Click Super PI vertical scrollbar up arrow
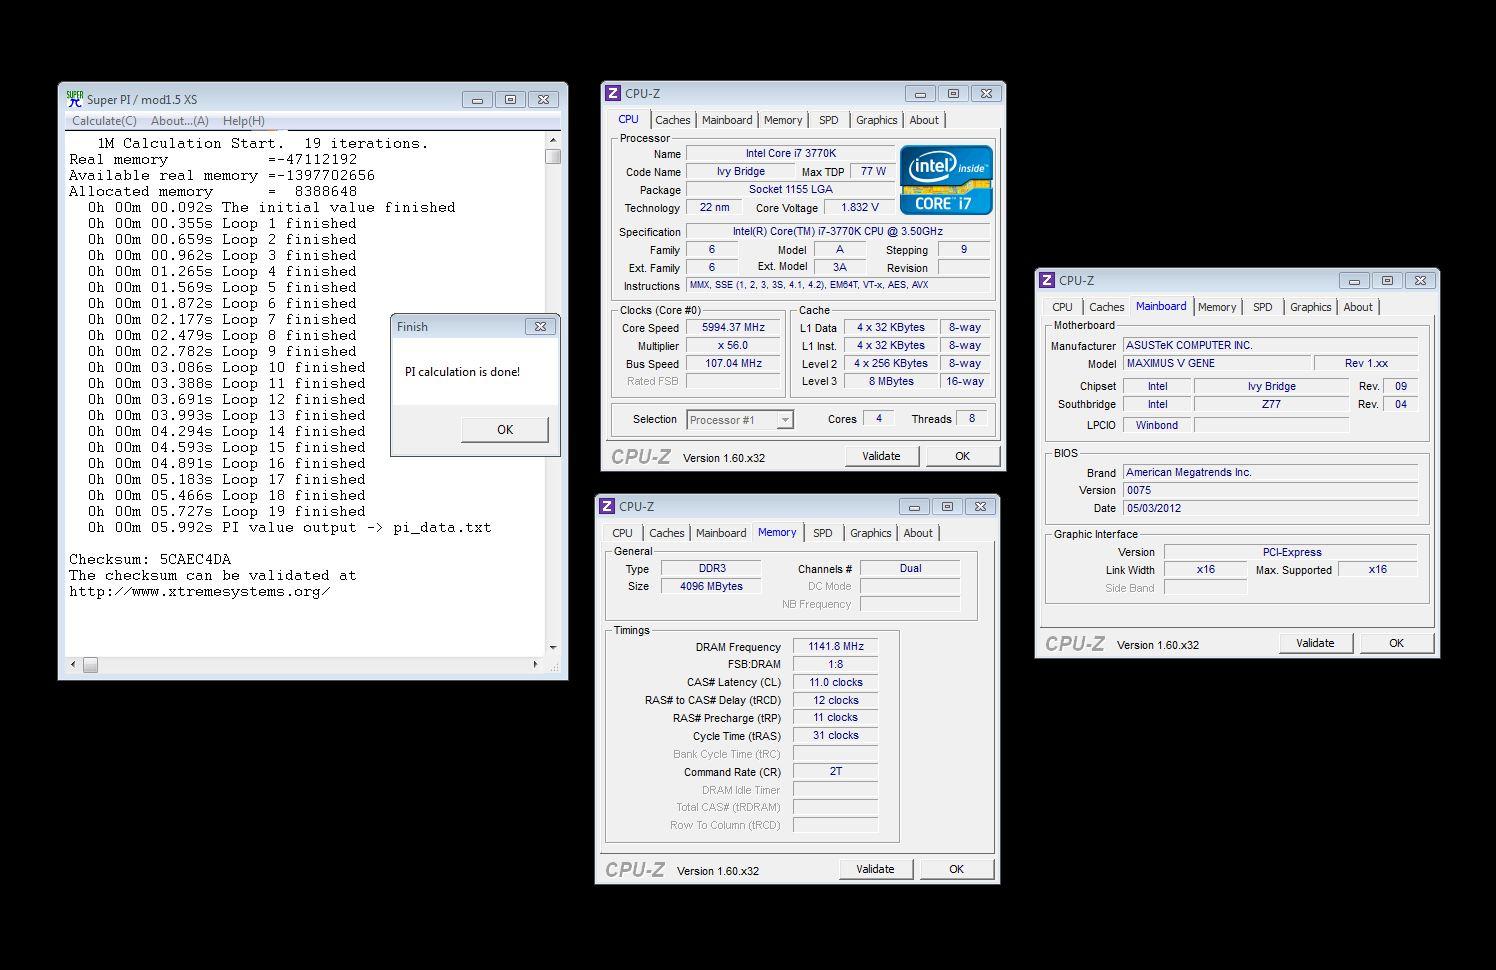 point(553,140)
